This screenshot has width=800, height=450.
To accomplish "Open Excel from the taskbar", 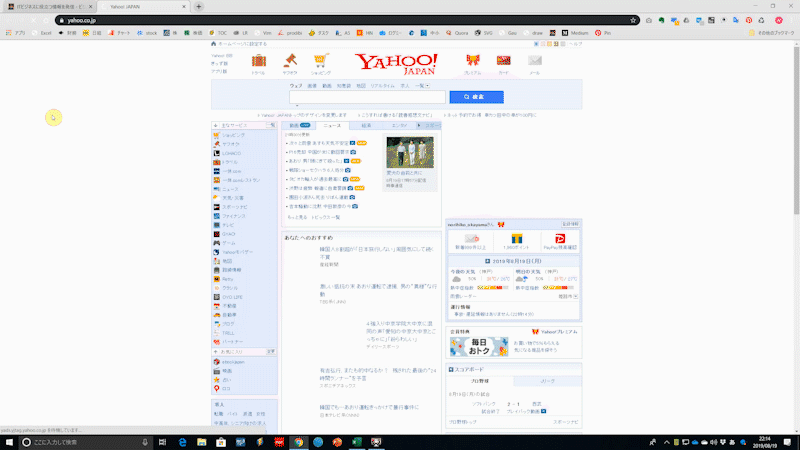I will 357,442.
